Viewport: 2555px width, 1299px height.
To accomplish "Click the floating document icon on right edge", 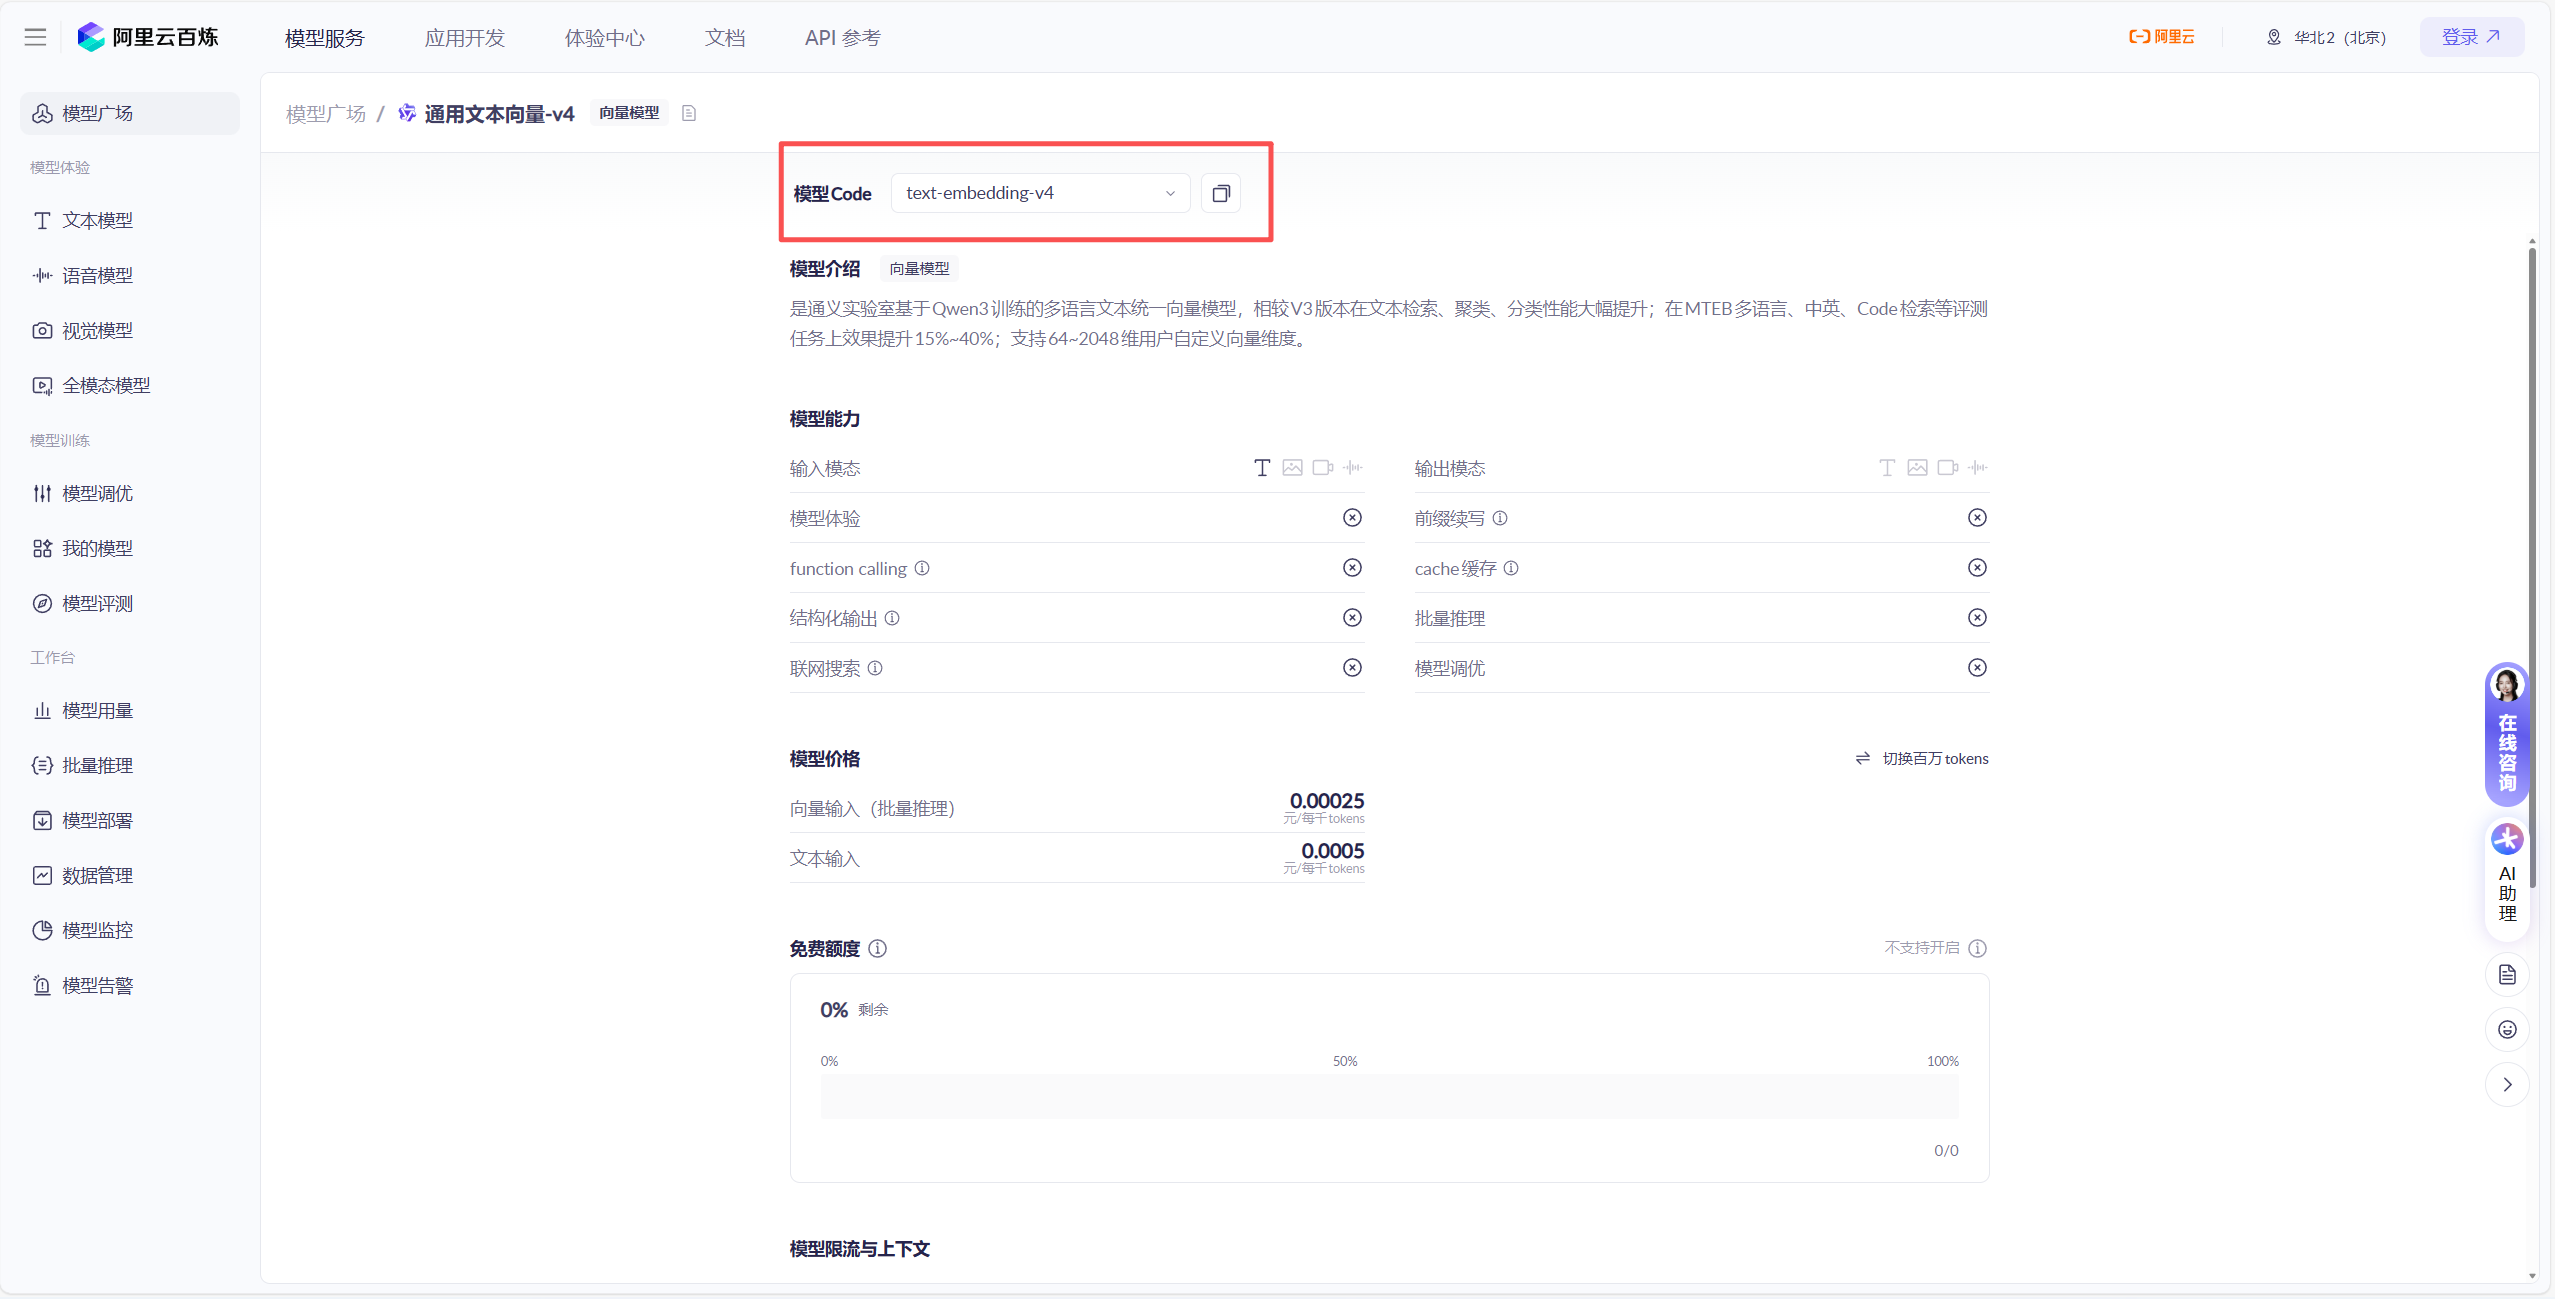I will [x=2507, y=975].
